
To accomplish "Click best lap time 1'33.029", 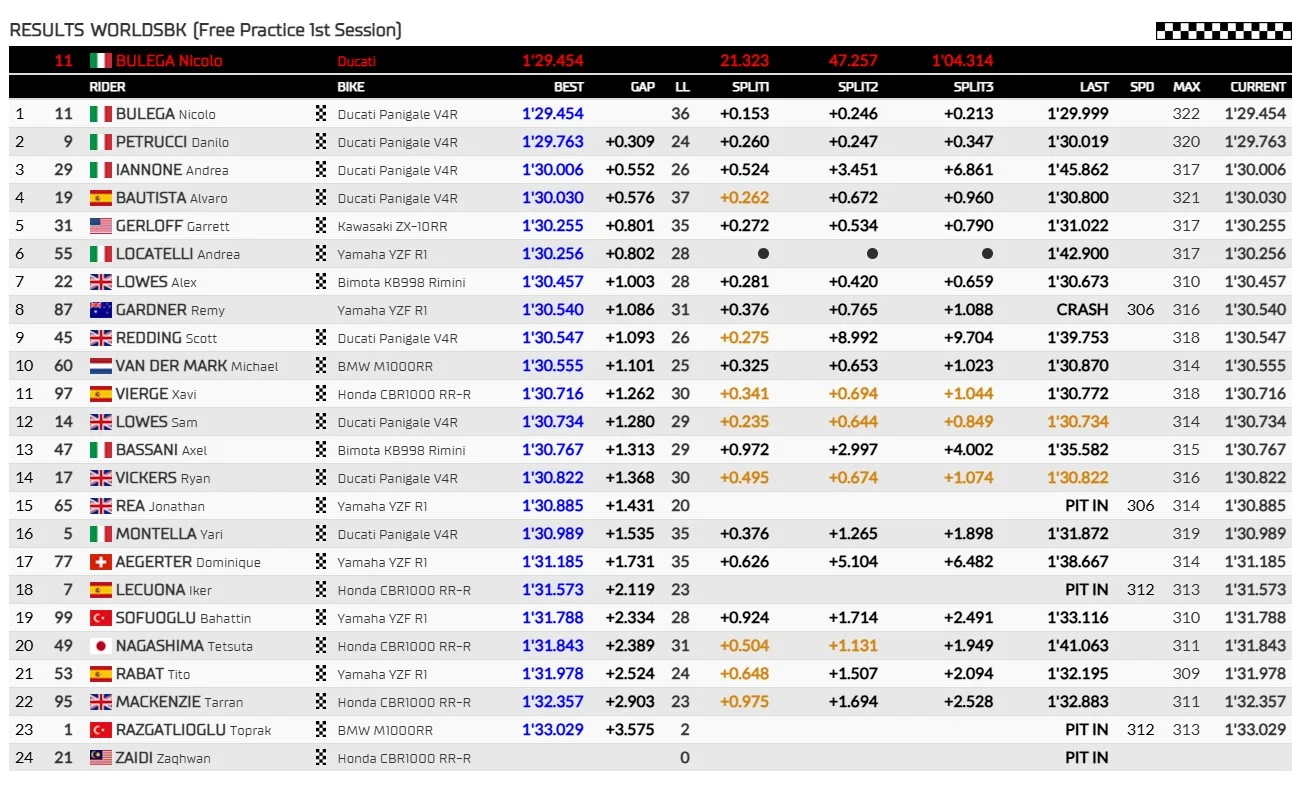I will [x=553, y=730].
